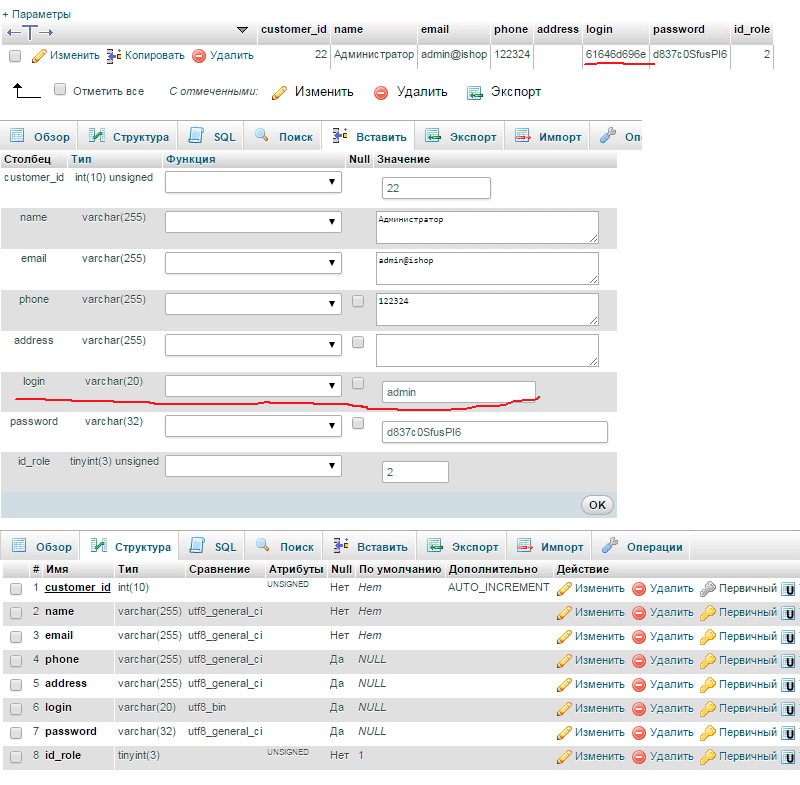Select the Администратор result row checkbox

tap(15, 56)
